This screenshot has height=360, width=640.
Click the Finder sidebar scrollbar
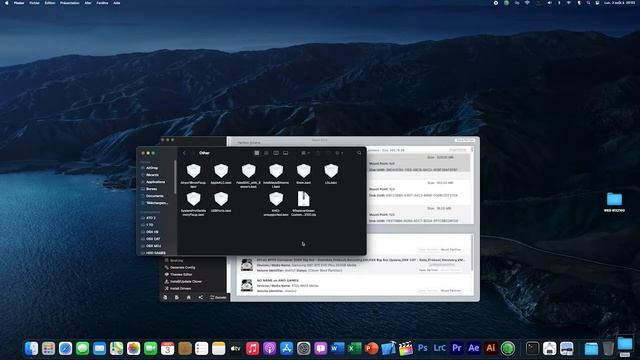point(176,177)
